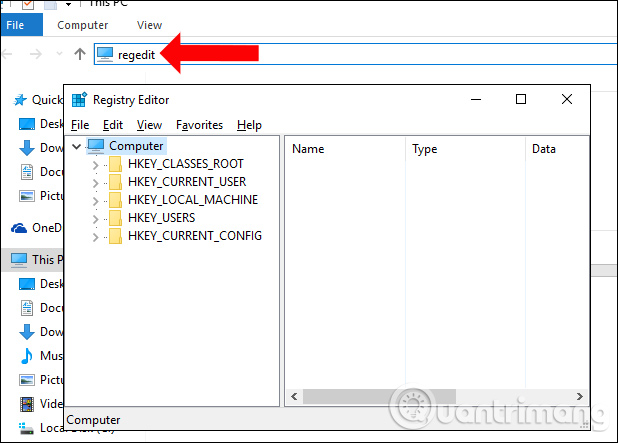Click the Quick Access Toolbar dropdown arrow
Screen dimensions: 618x443
pos(69,4)
